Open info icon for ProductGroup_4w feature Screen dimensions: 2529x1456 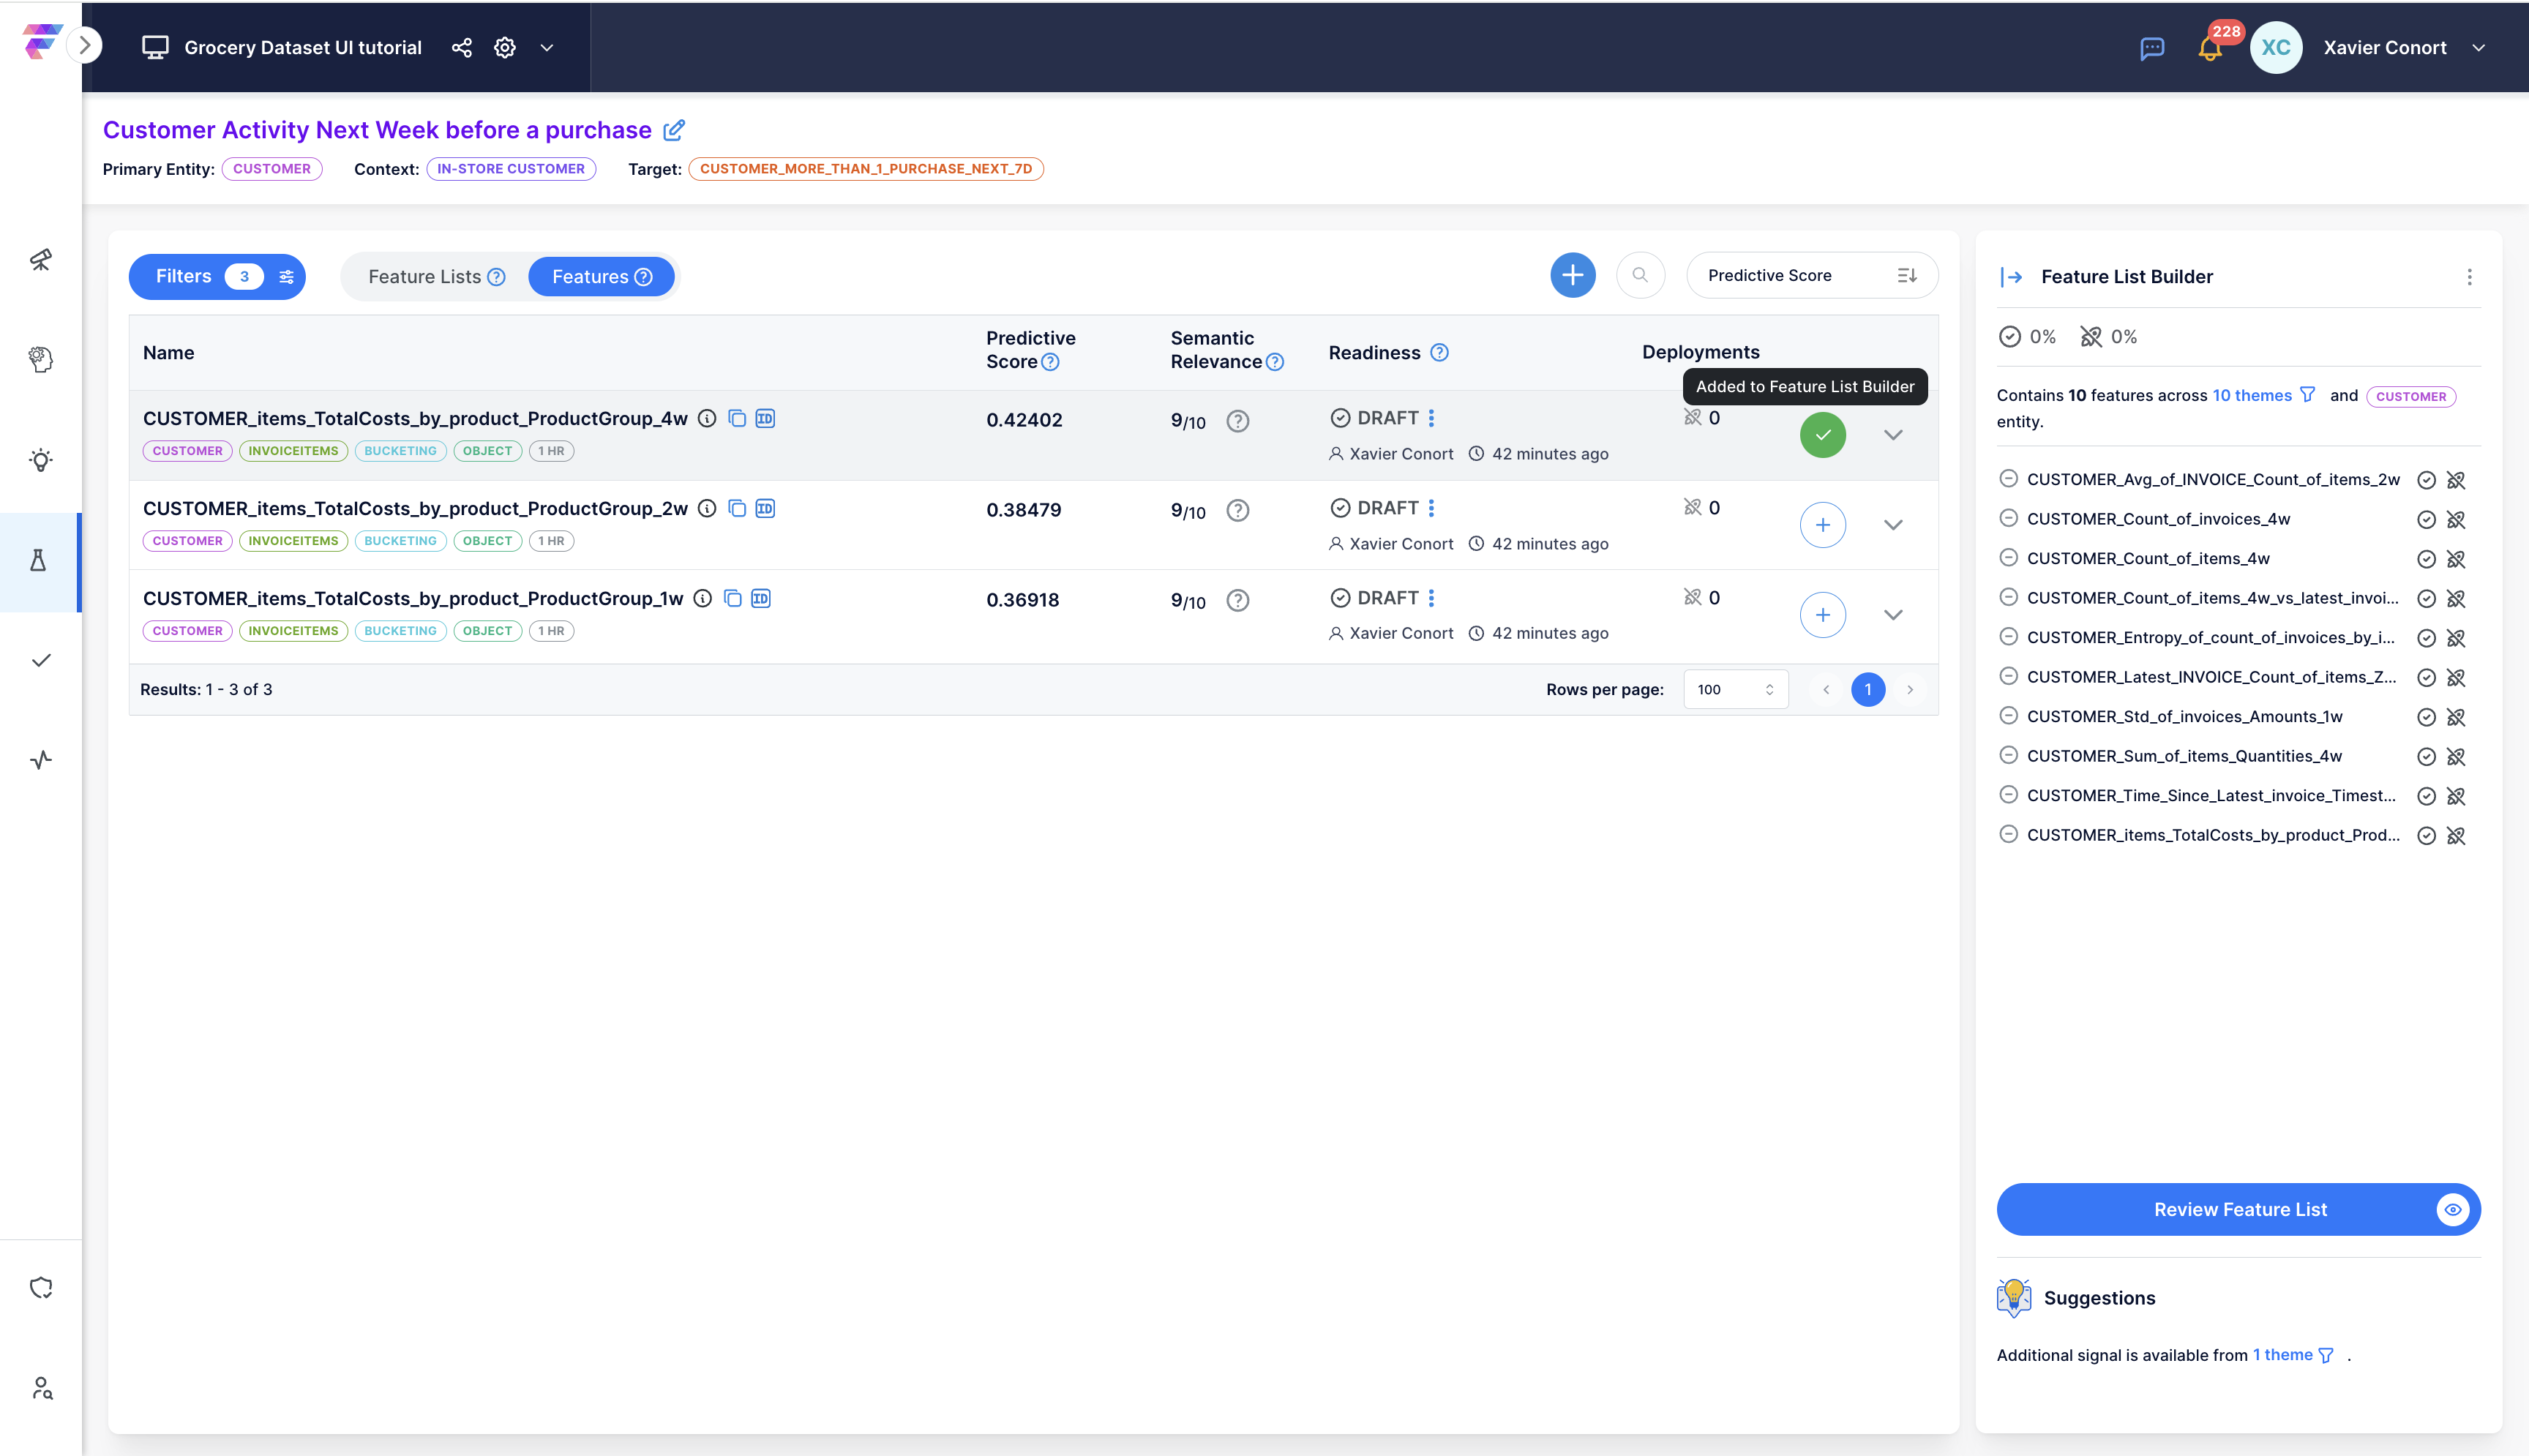coord(707,418)
